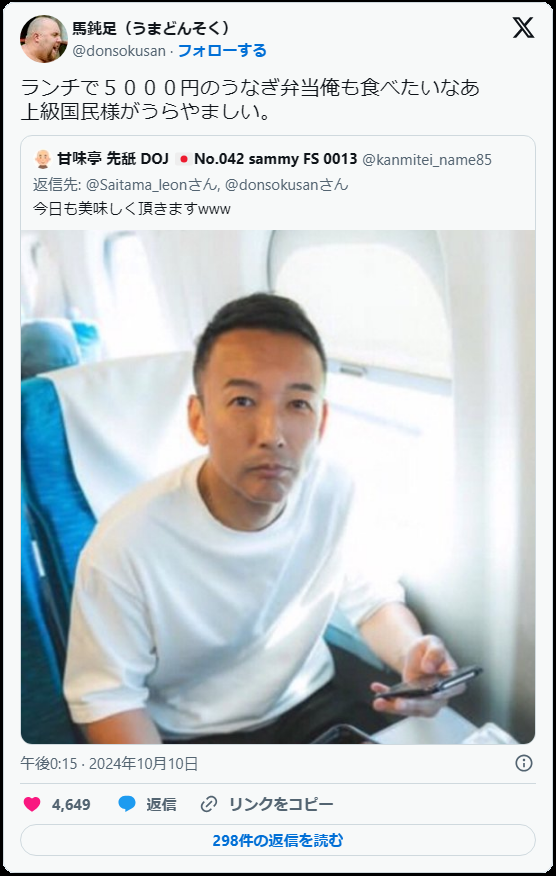Click the X logo icon
This screenshot has height=876, width=556.
pyautogui.click(x=523, y=27)
